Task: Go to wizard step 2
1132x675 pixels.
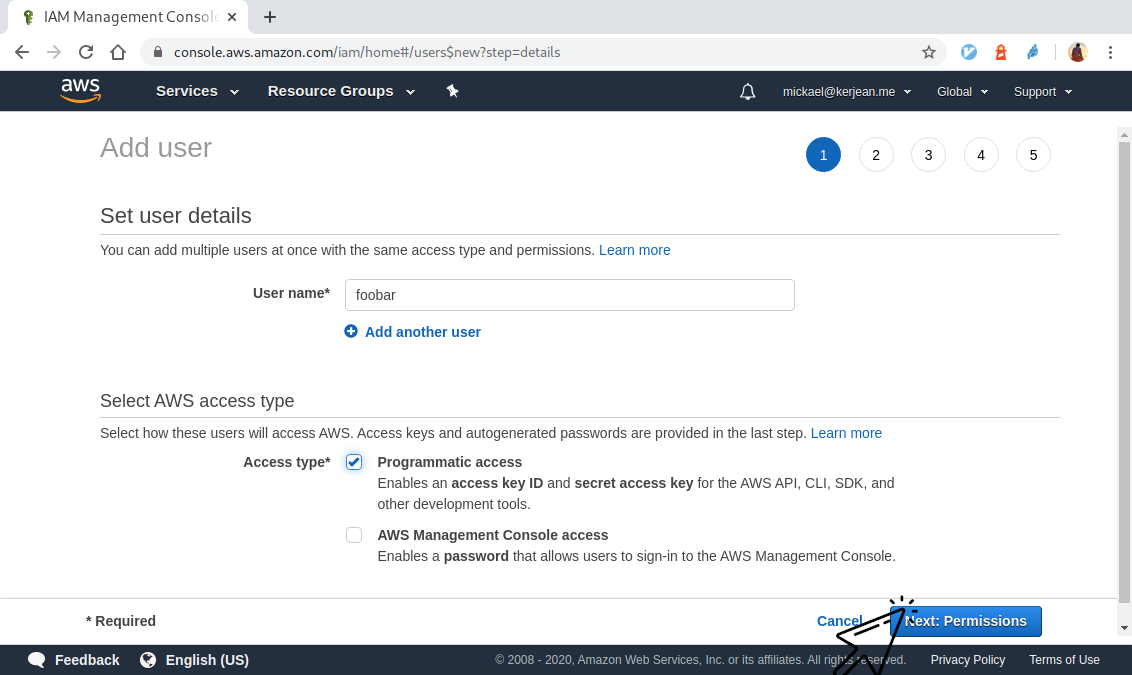Action: click(x=876, y=154)
